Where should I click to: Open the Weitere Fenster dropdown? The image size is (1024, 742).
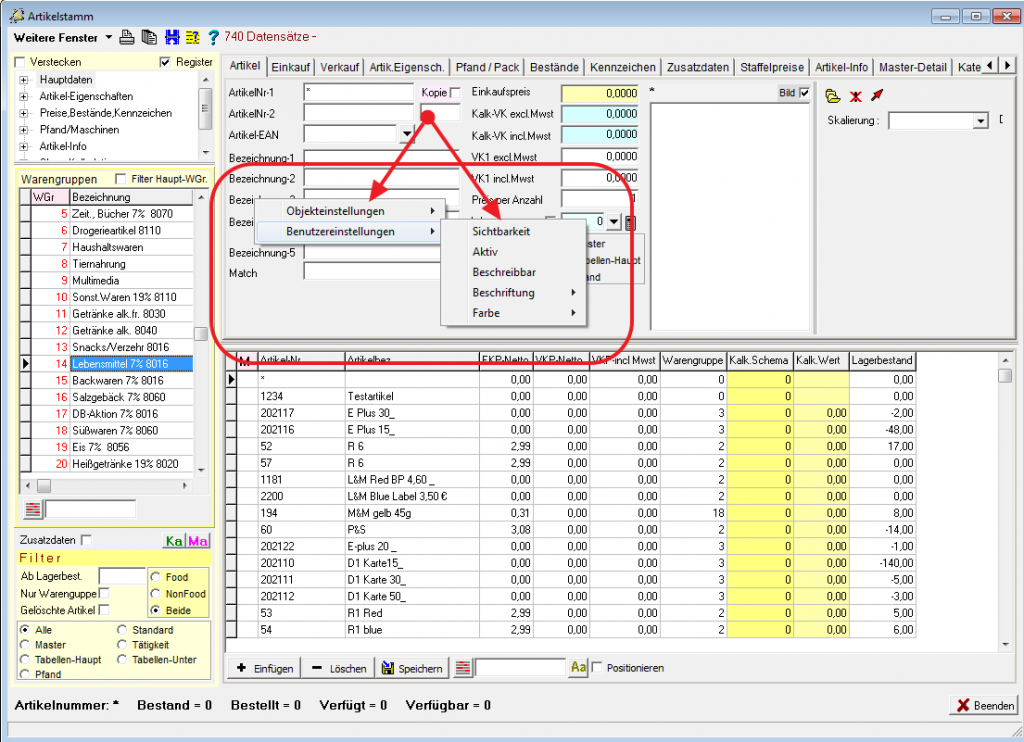point(108,38)
